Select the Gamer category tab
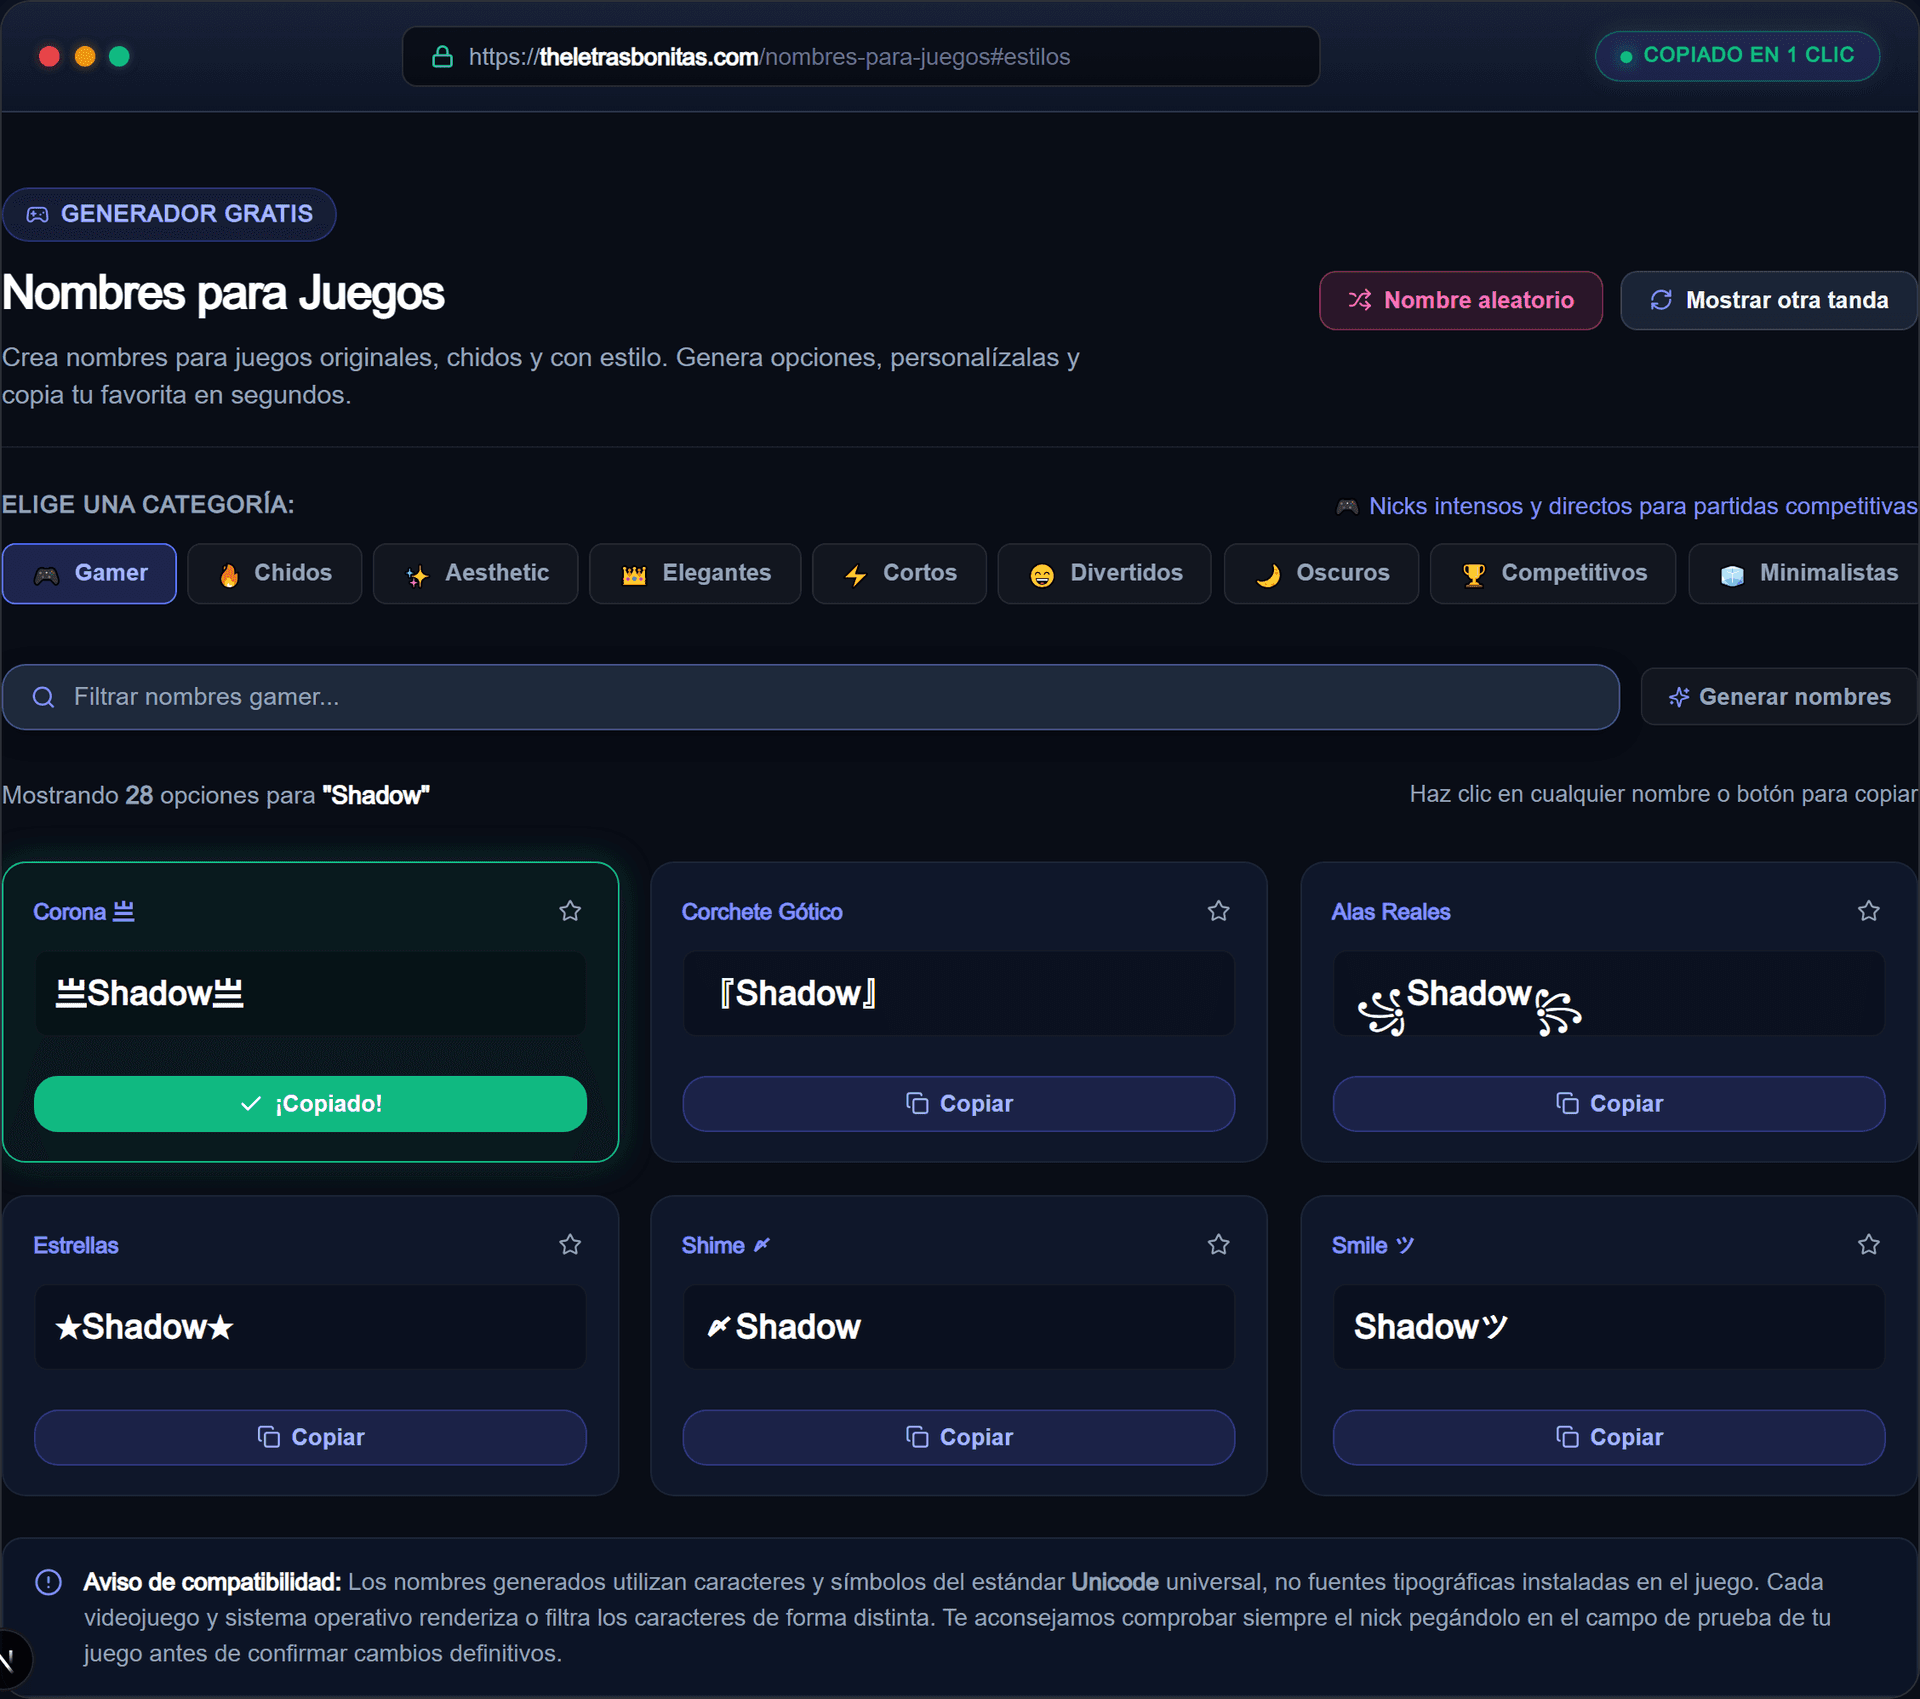Screen dimensions: 1920x1699 89,573
